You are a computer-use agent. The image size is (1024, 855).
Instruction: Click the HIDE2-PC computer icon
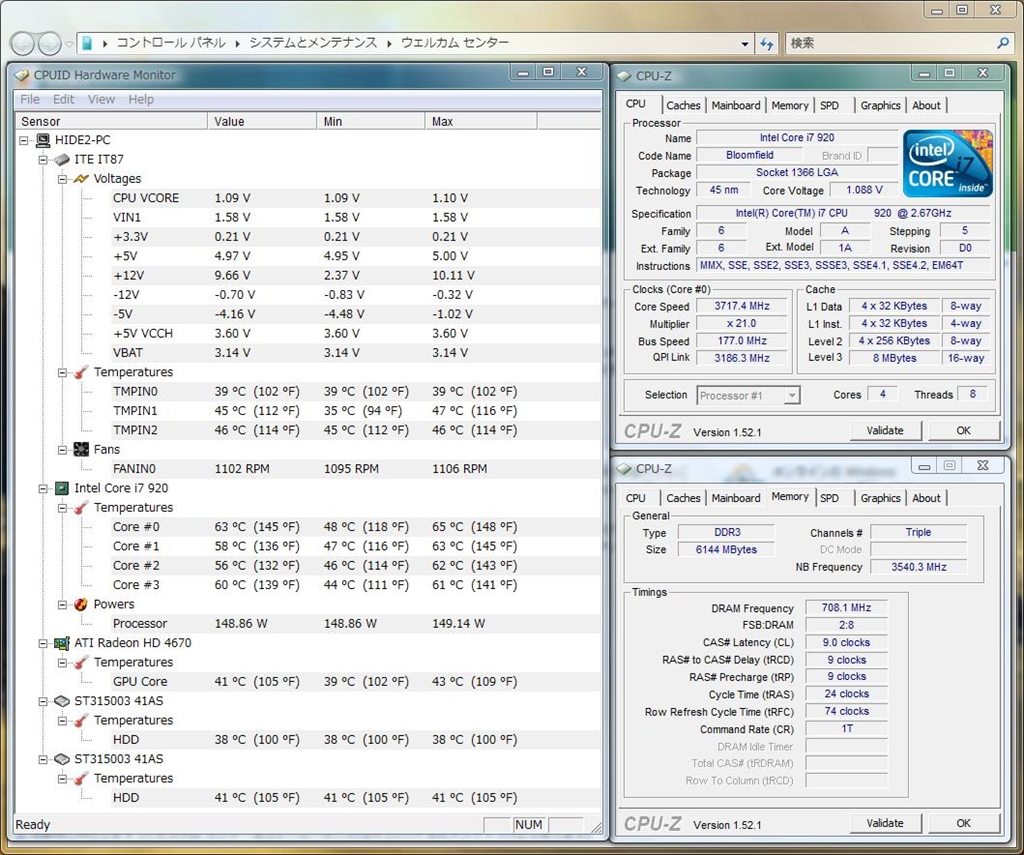coord(43,140)
